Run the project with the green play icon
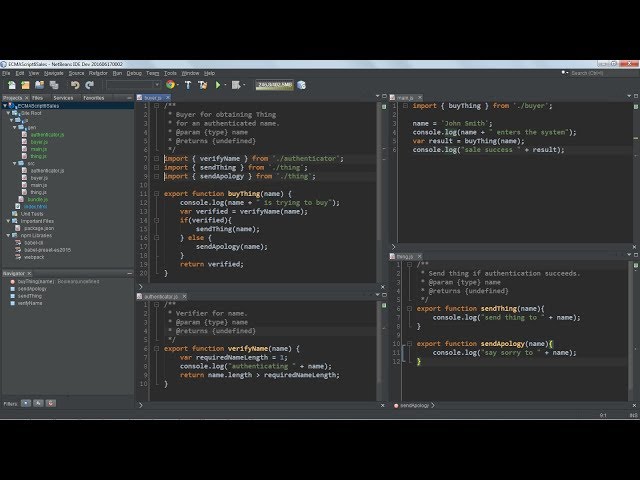Screen dimensions: 640x480 click(x=218, y=85)
